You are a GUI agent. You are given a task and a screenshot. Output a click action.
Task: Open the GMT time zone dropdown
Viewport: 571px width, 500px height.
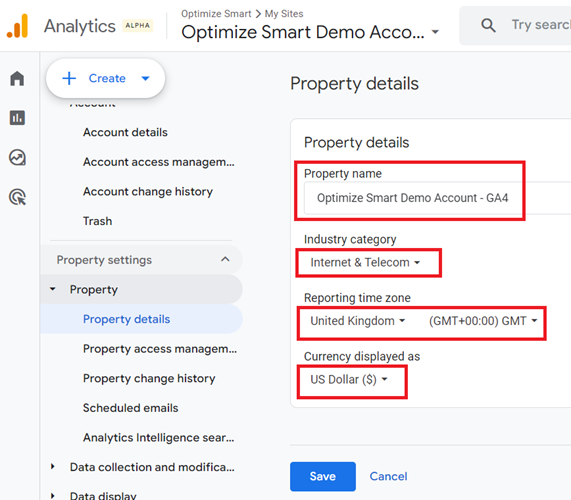tap(483, 321)
